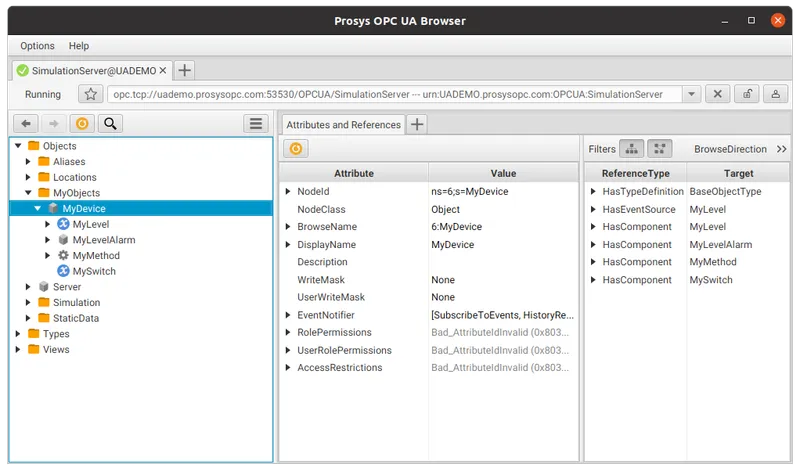The image size is (800, 471).
Task: Expand the Views folder
Action: click(x=18, y=349)
